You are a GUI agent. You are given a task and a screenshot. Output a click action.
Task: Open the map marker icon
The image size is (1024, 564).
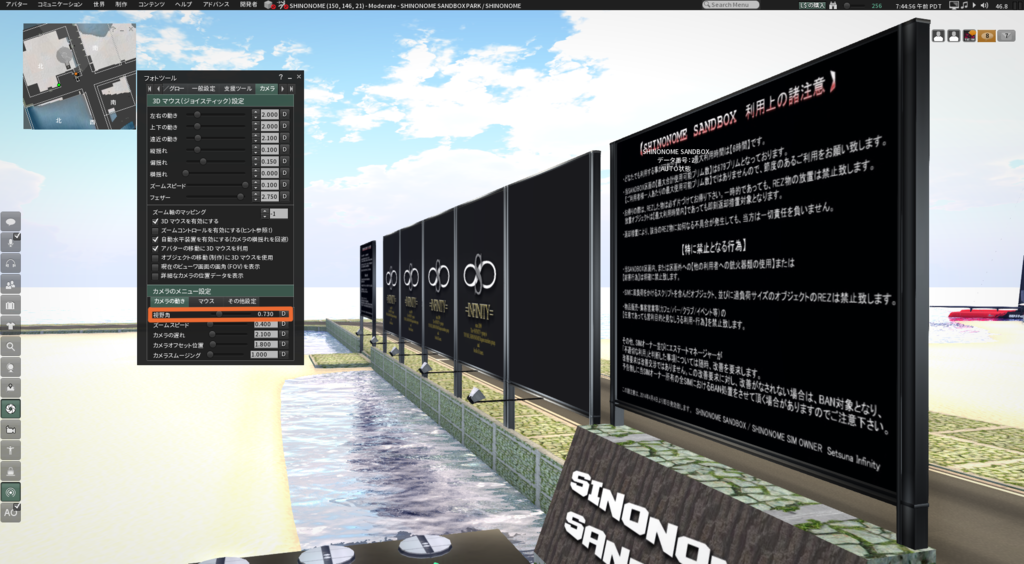tap(10, 388)
